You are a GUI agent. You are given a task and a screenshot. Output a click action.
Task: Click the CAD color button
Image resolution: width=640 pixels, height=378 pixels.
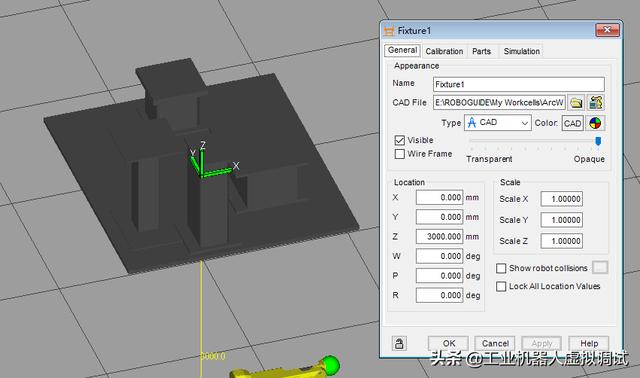point(572,123)
